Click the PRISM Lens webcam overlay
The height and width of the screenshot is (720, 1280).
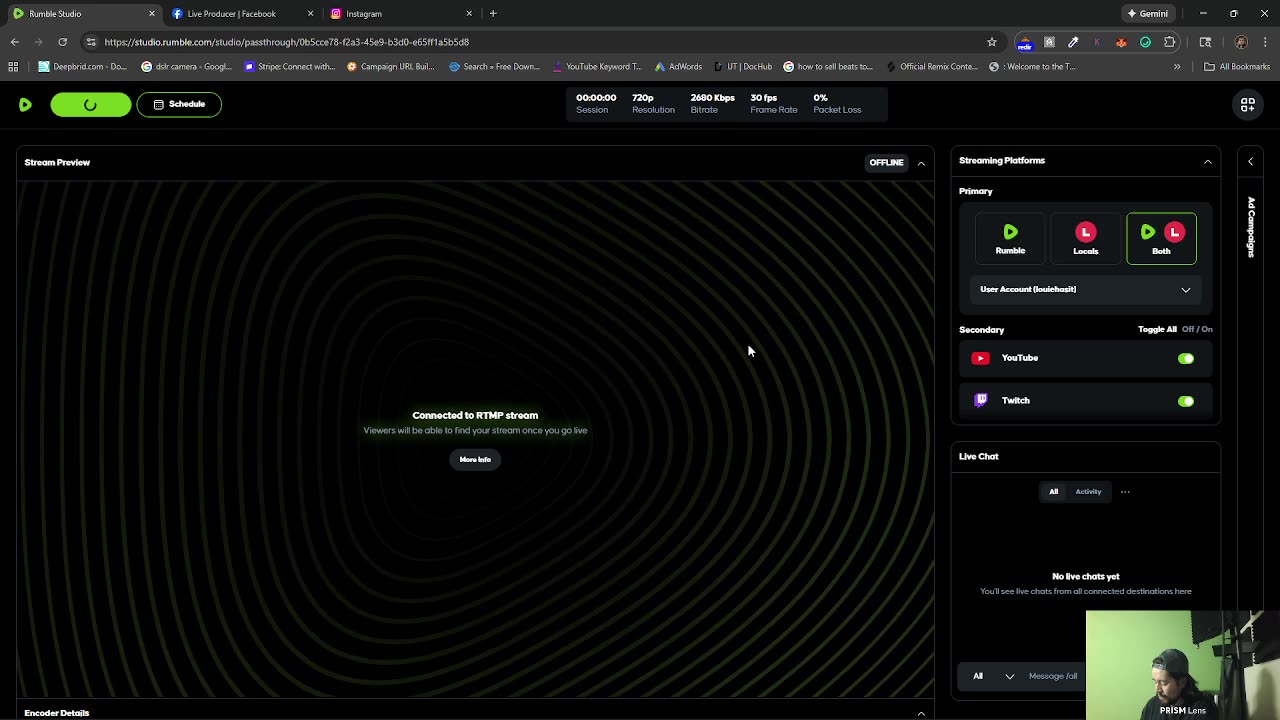(x=1183, y=665)
